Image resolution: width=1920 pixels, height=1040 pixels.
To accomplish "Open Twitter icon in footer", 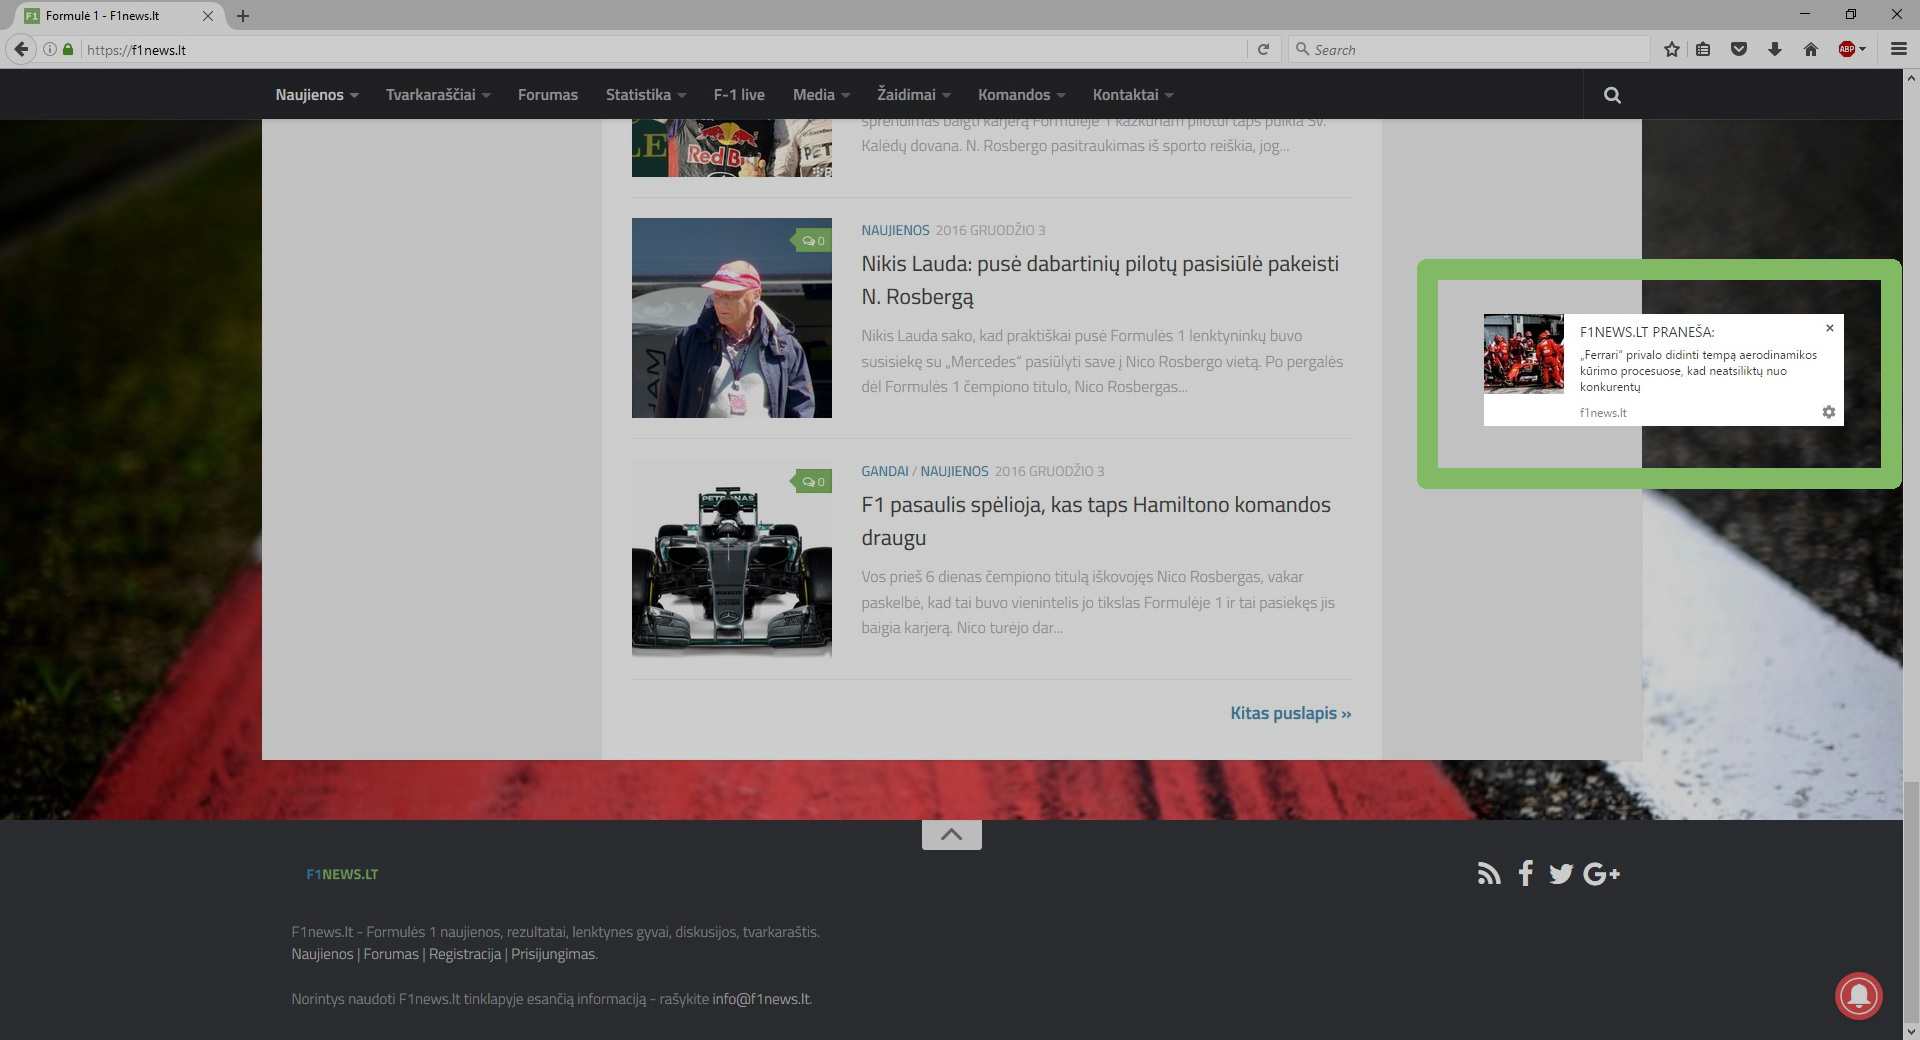I will tap(1561, 874).
